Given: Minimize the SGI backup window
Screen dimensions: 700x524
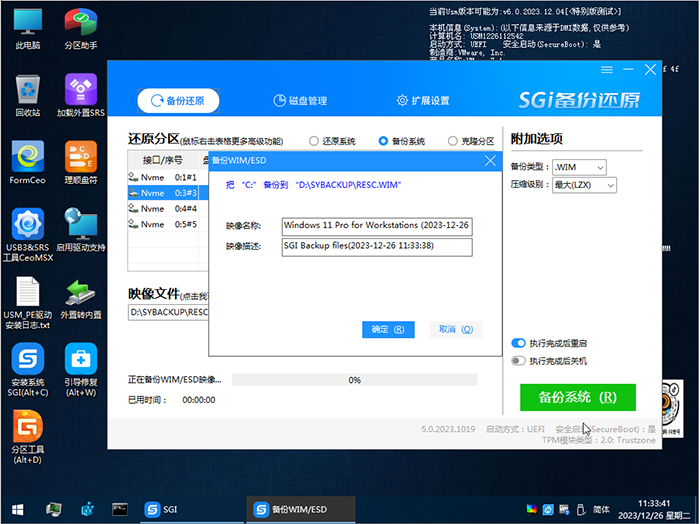Looking at the screenshot, I should (628, 70).
